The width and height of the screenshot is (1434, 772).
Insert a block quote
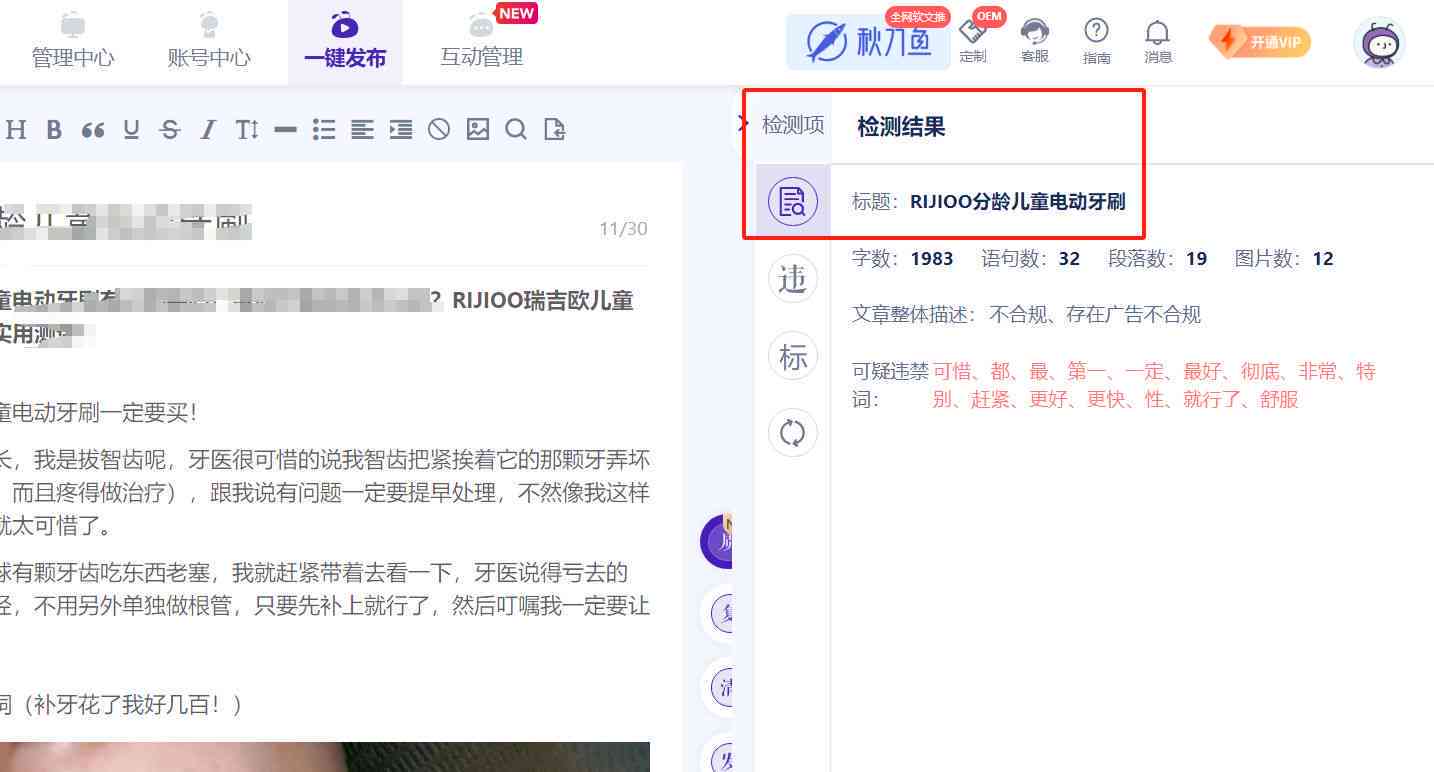click(x=93, y=129)
